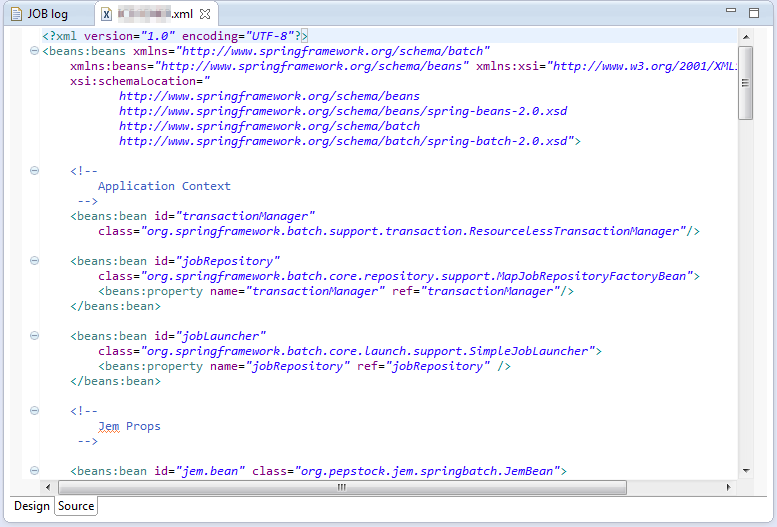
Task: Click the "jobLauncher" id value
Action: [x=221, y=336]
